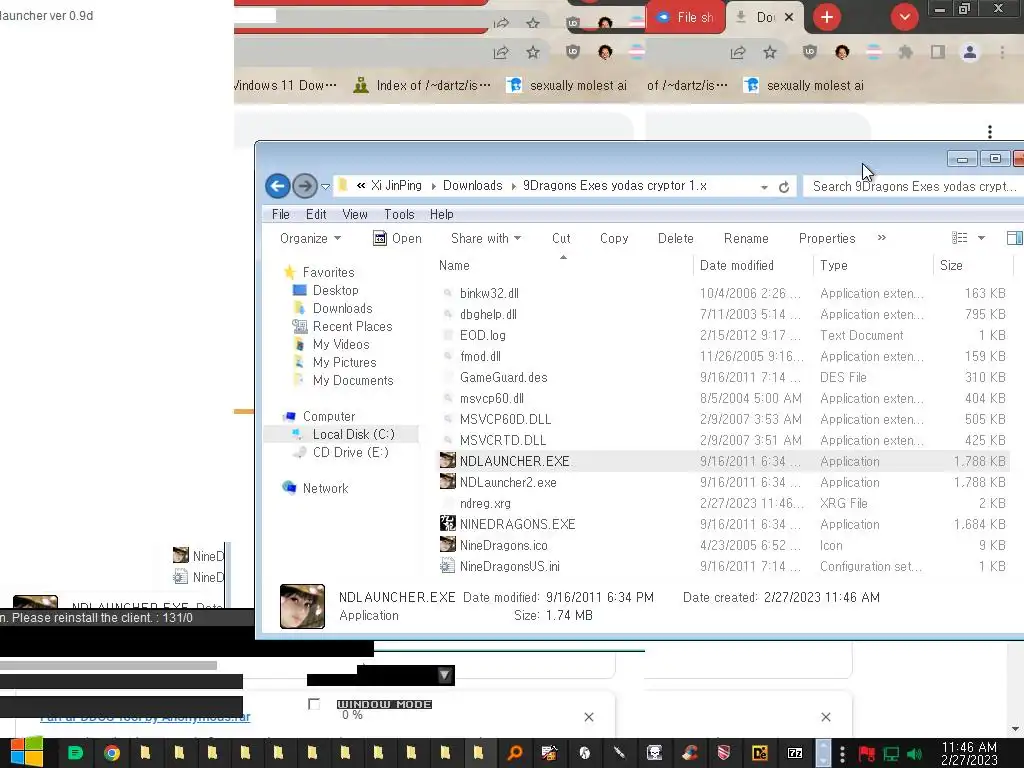Image resolution: width=1024 pixels, height=768 pixels.
Task: Click Cut in the Explorer toolbar
Action: click(561, 238)
